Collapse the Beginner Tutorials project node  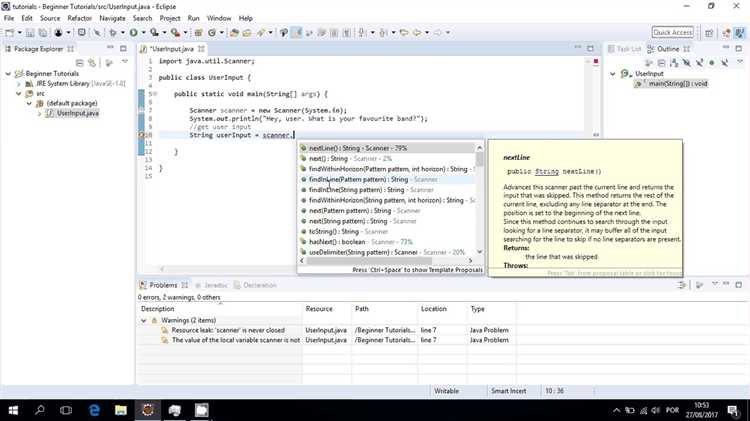coord(8,74)
